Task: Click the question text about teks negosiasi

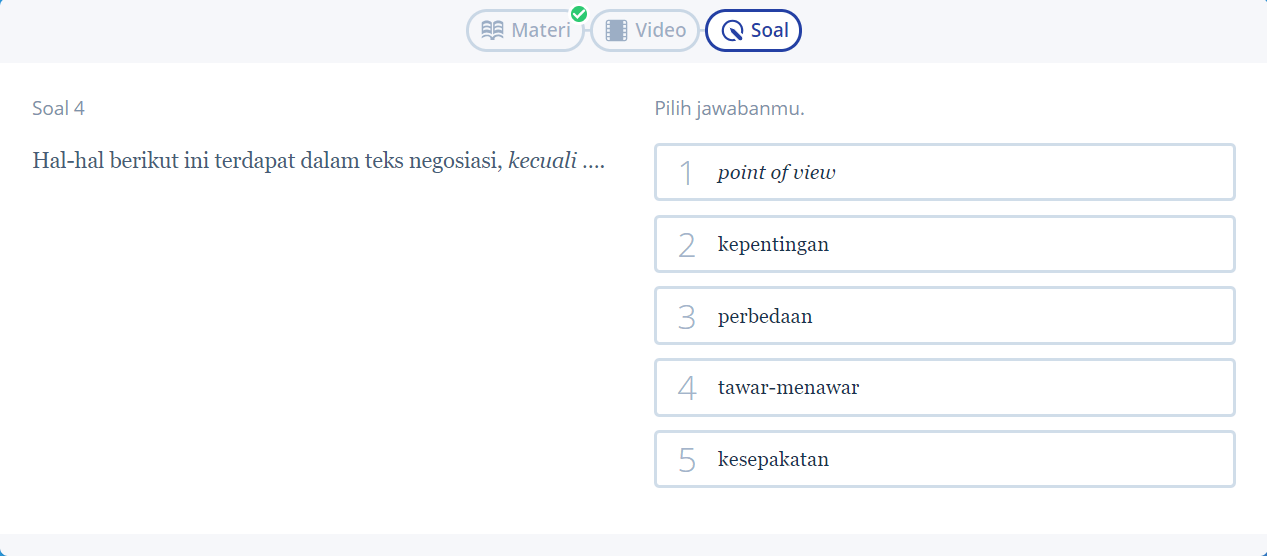Action: click(318, 161)
